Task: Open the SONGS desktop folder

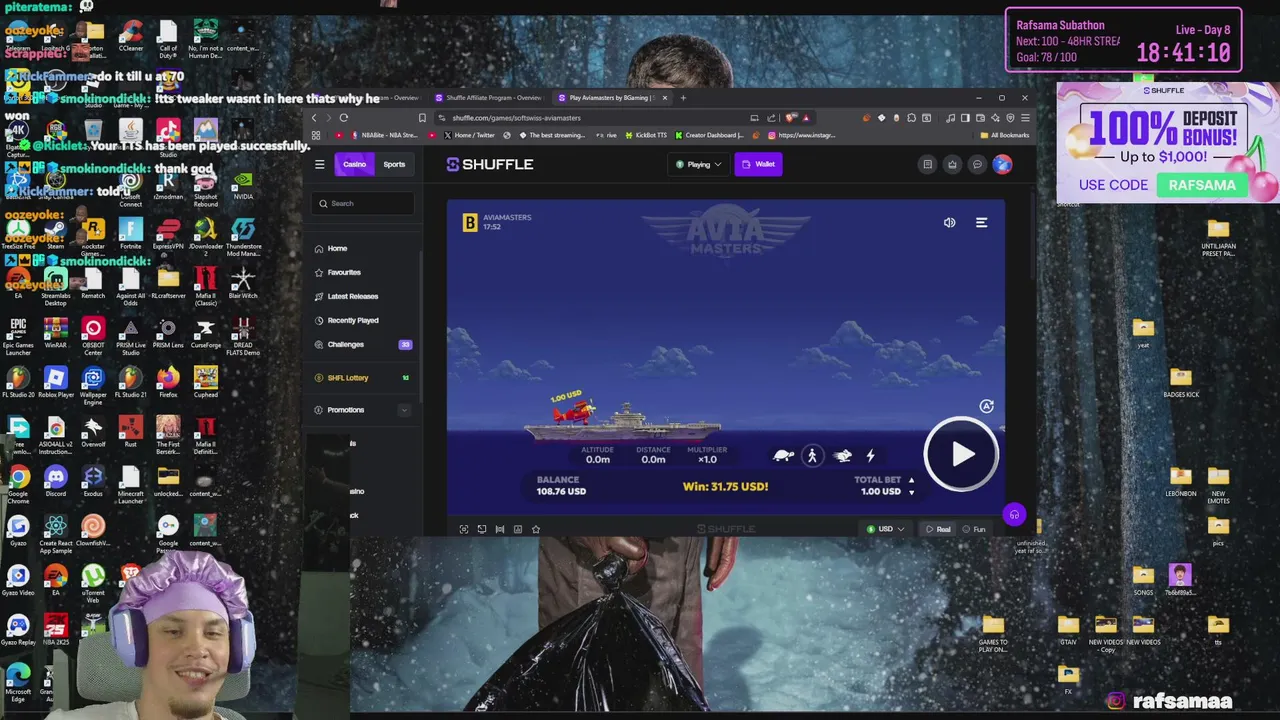Action: (1143, 579)
